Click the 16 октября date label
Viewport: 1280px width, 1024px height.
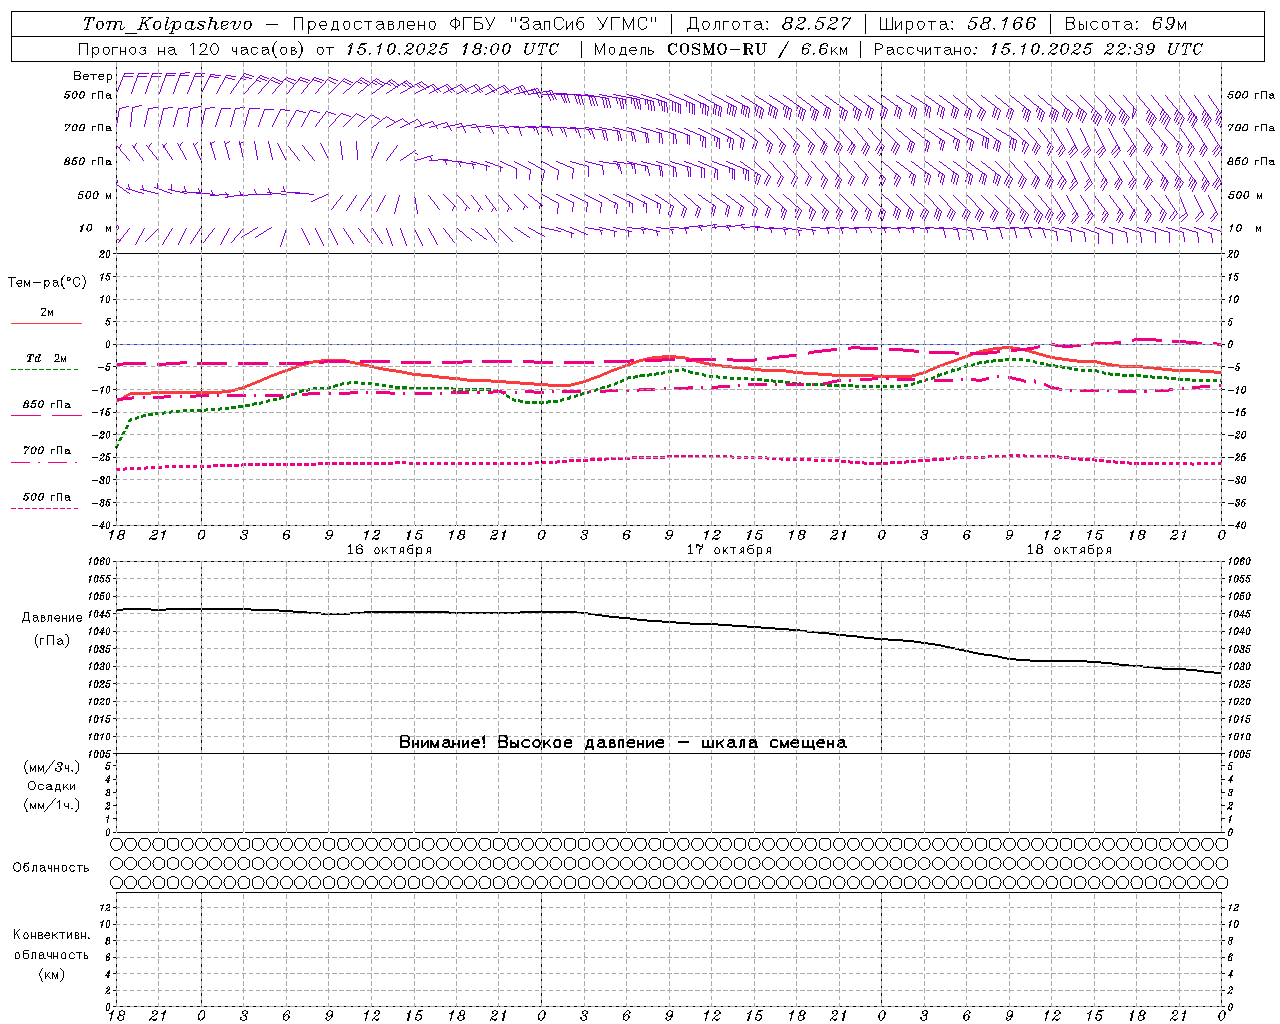pyautogui.click(x=389, y=550)
